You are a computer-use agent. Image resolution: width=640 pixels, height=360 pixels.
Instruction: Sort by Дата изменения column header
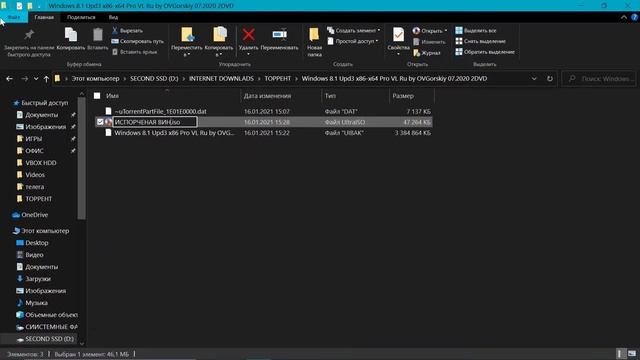(281, 96)
